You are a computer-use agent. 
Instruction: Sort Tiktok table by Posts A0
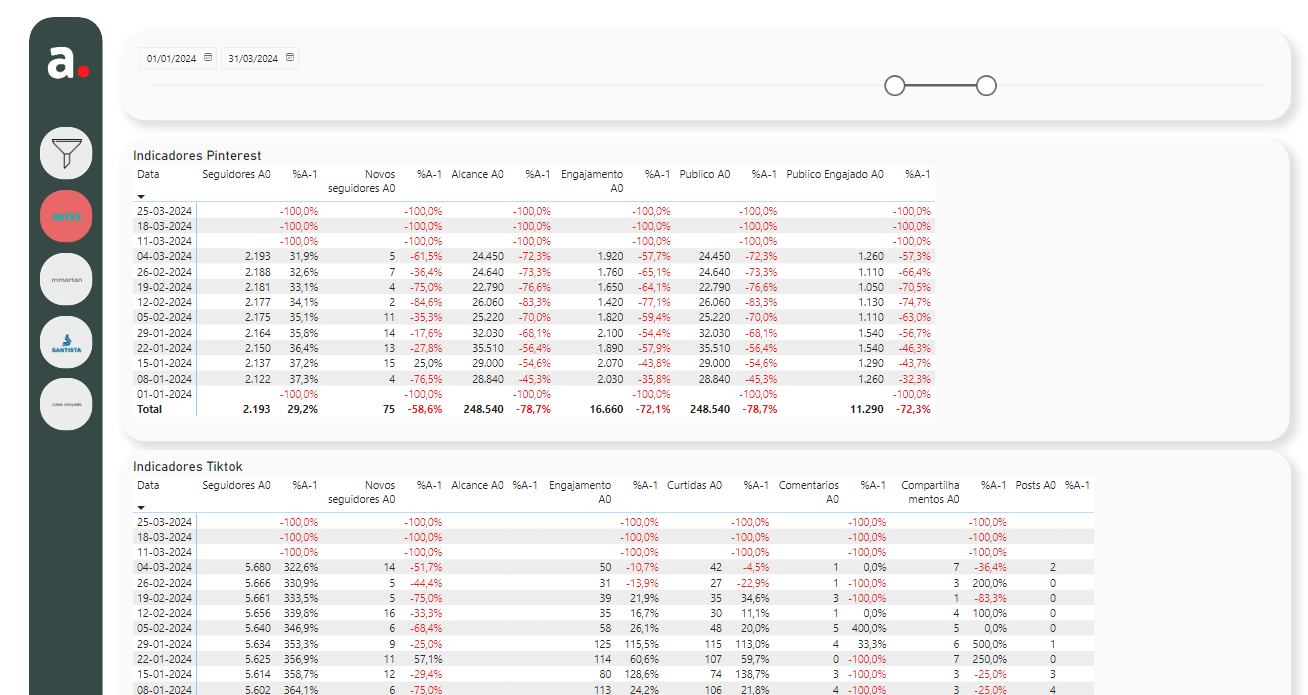point(1035,485)
